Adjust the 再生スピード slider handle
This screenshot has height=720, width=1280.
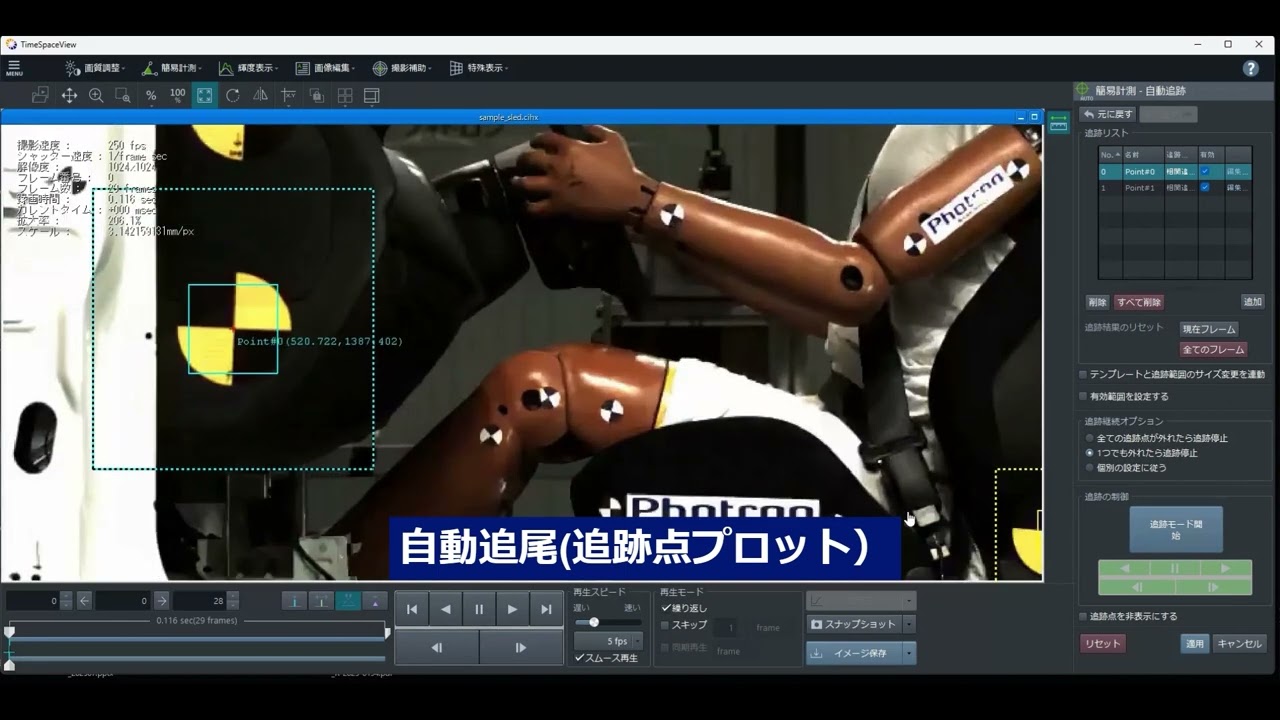[x=594, y=622]
